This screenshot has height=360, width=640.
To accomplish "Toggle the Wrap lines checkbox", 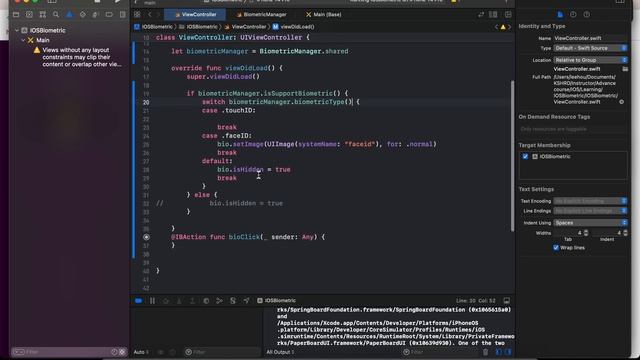I will 556,248.
